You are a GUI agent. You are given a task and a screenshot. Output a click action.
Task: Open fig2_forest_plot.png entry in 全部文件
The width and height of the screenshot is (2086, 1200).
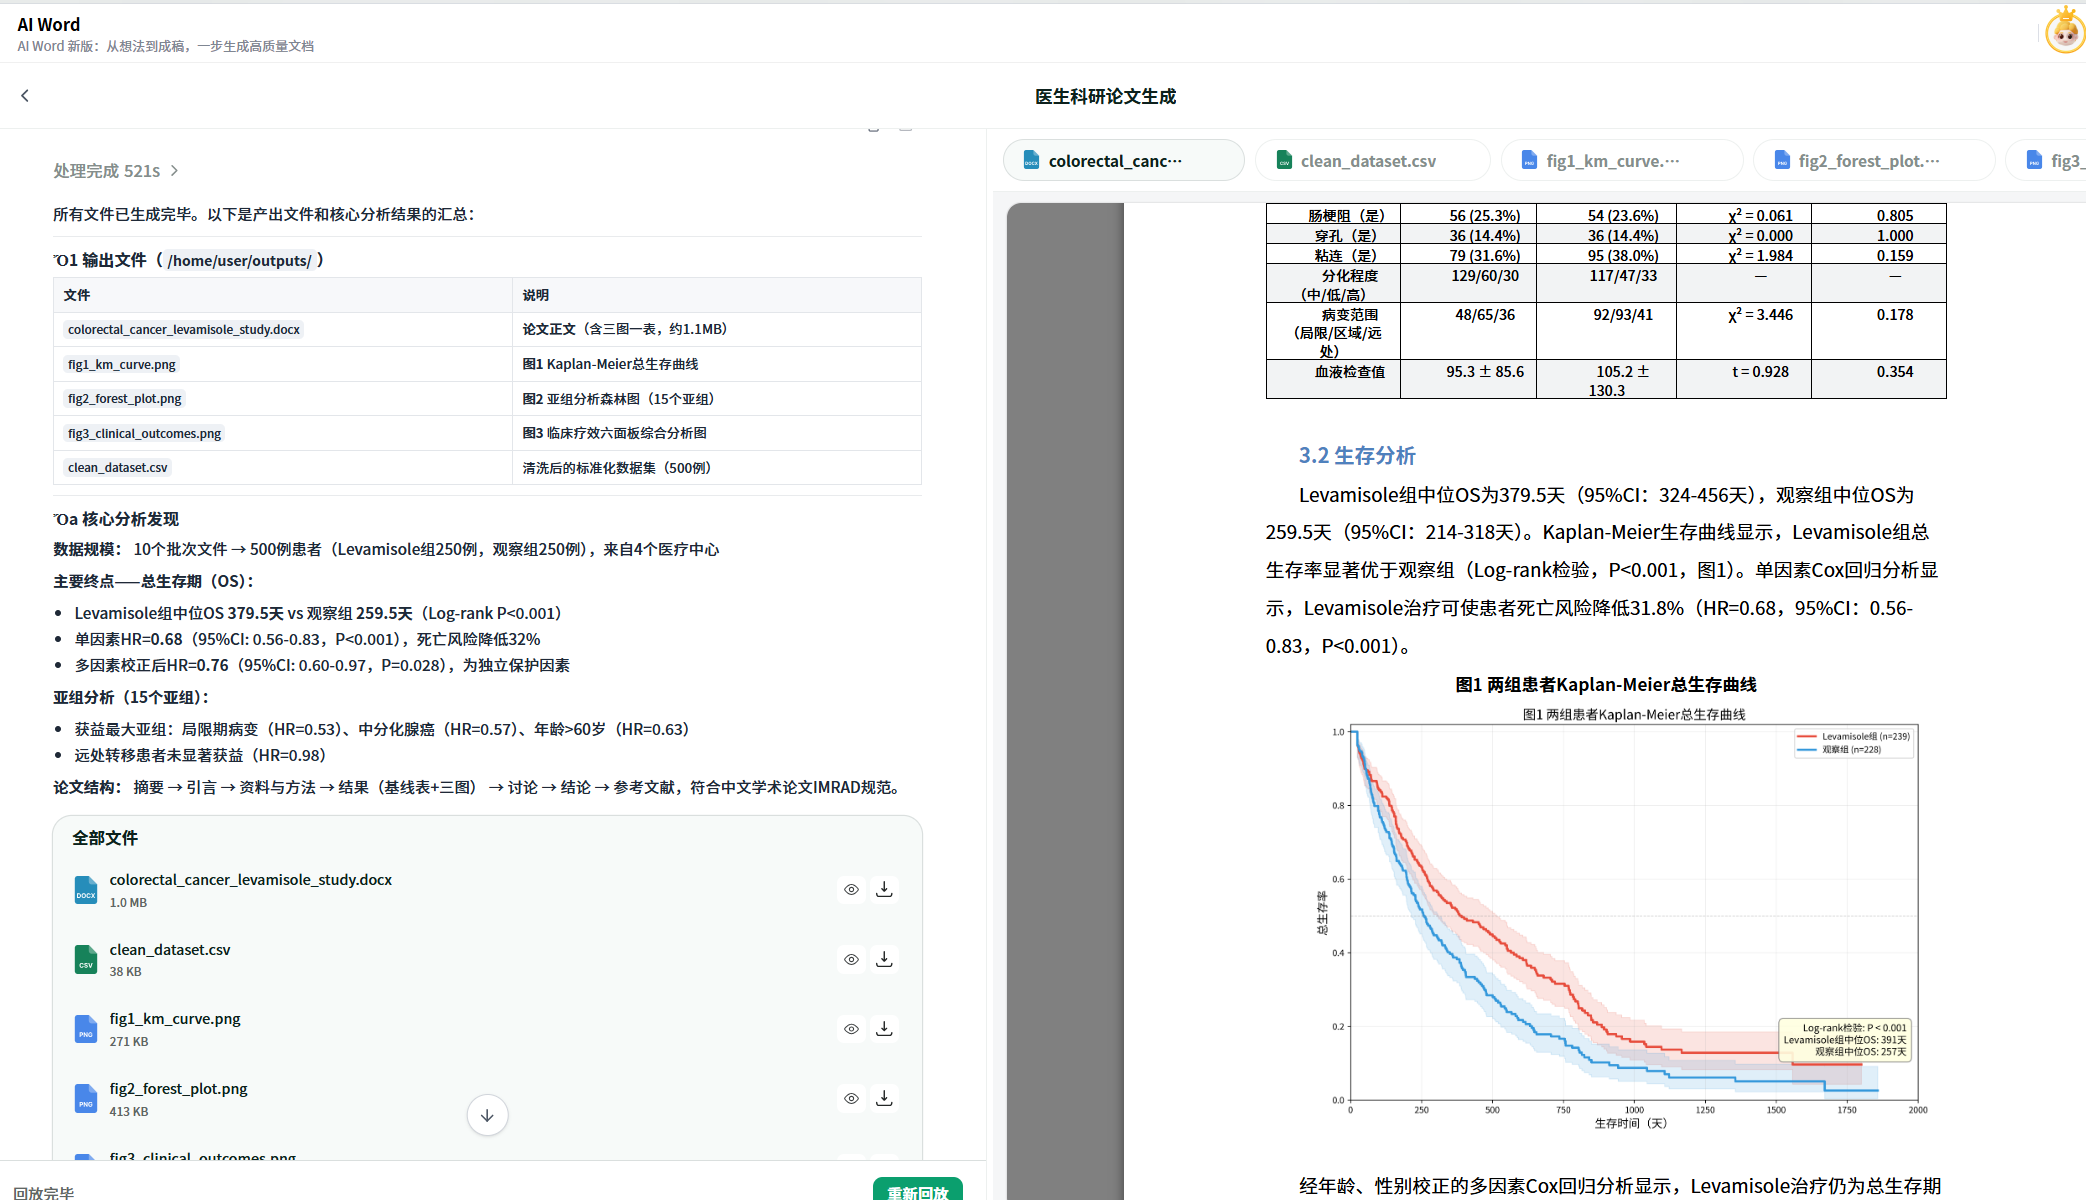coord(178,1089)
